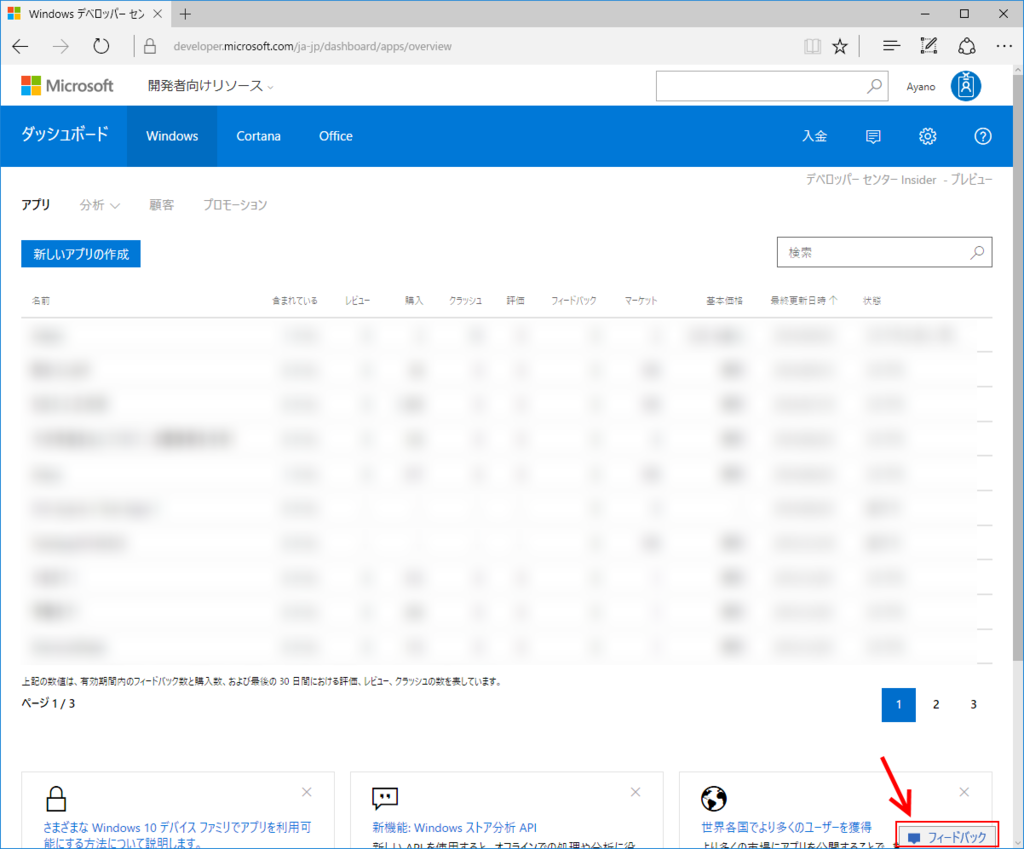
Task: Close the Windows デベロッパー センター tab
Action: [157, 14]
